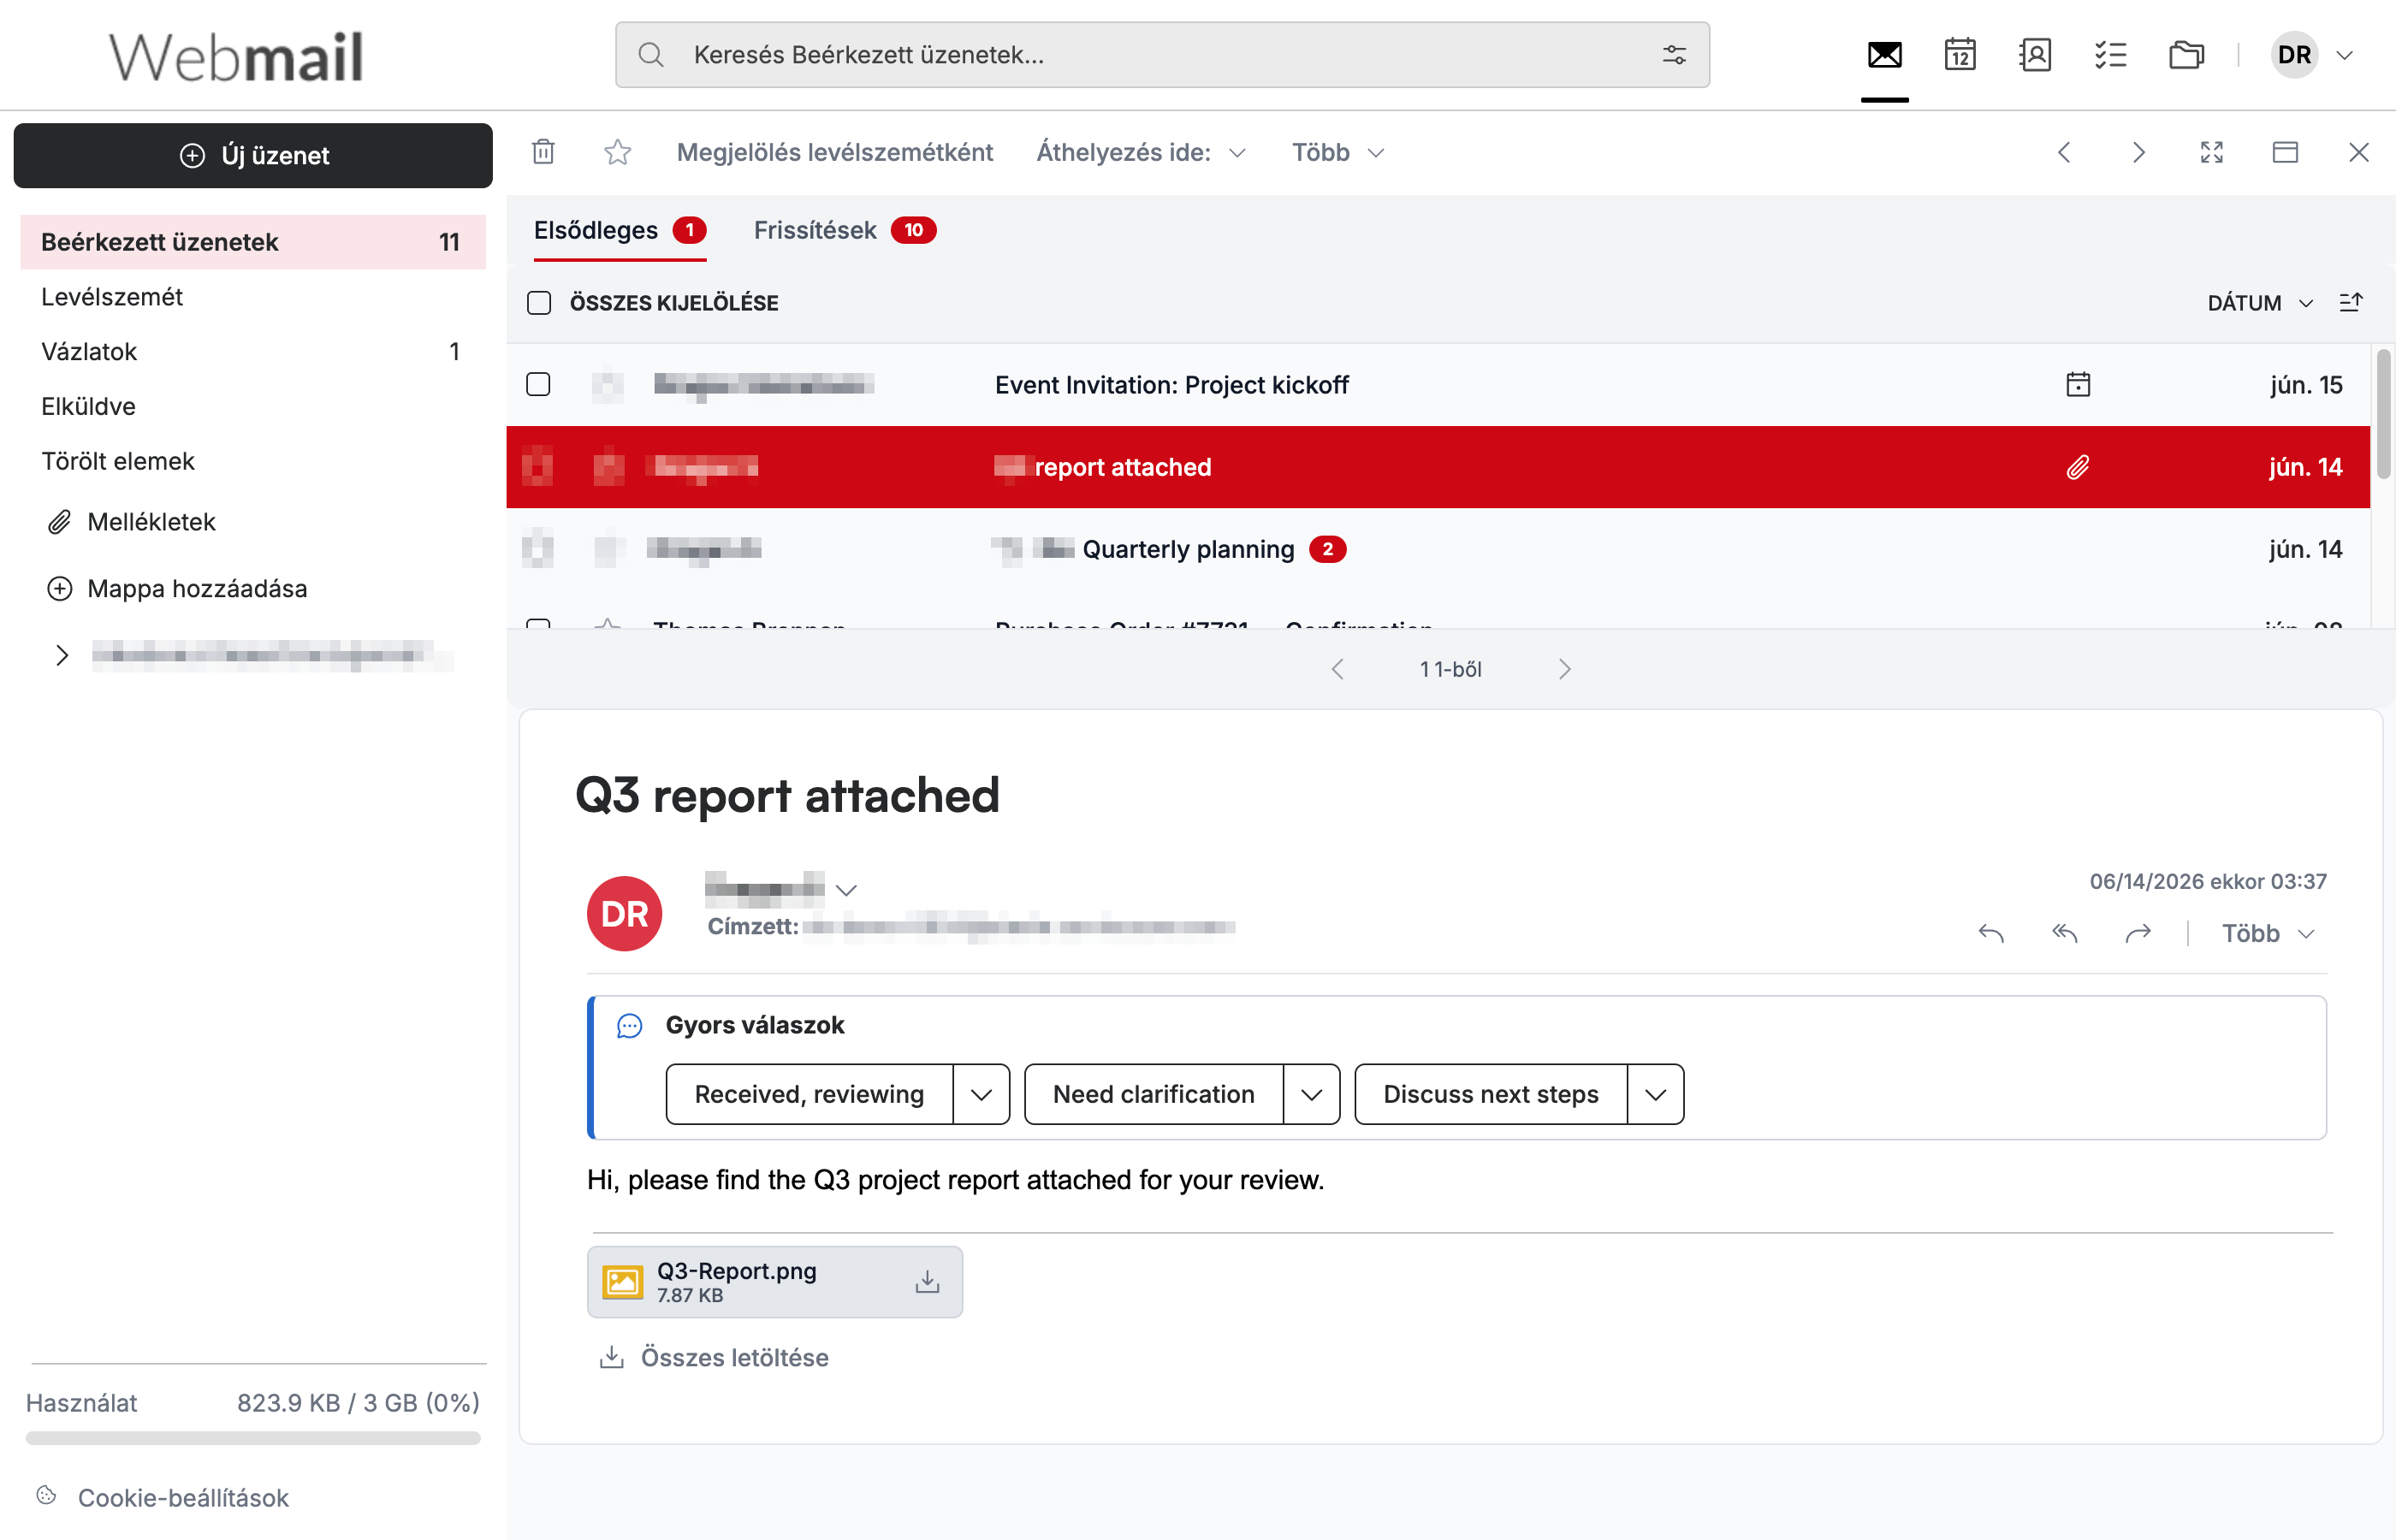Image resolution: width=2396 pixels, height=1540 pixels.
Task: Click the Keresés Beérkezett üzenetek search field
Action: point(1162,55)
